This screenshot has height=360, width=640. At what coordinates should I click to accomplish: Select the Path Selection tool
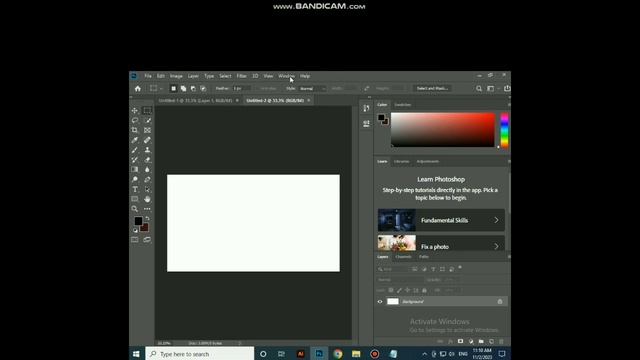pyautogui.click(x=147, y=189)
